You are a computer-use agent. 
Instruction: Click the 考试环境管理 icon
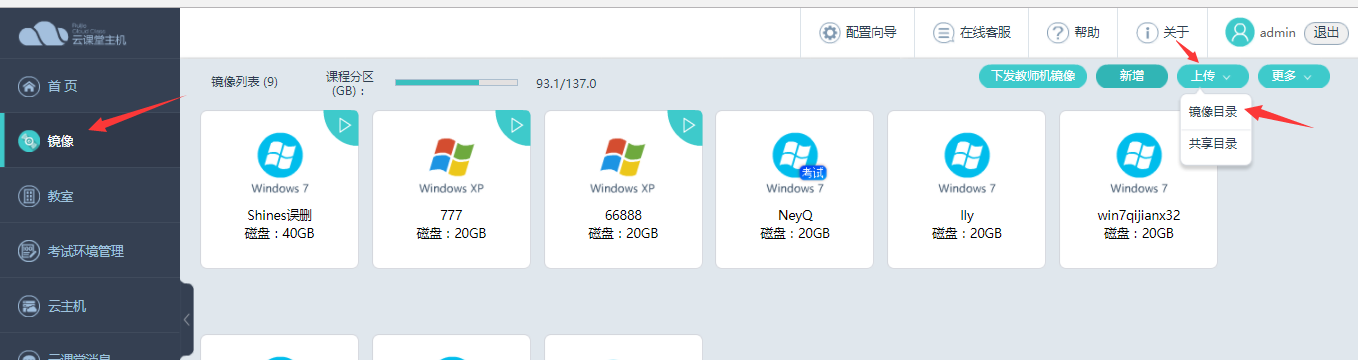tap(29, 251)
